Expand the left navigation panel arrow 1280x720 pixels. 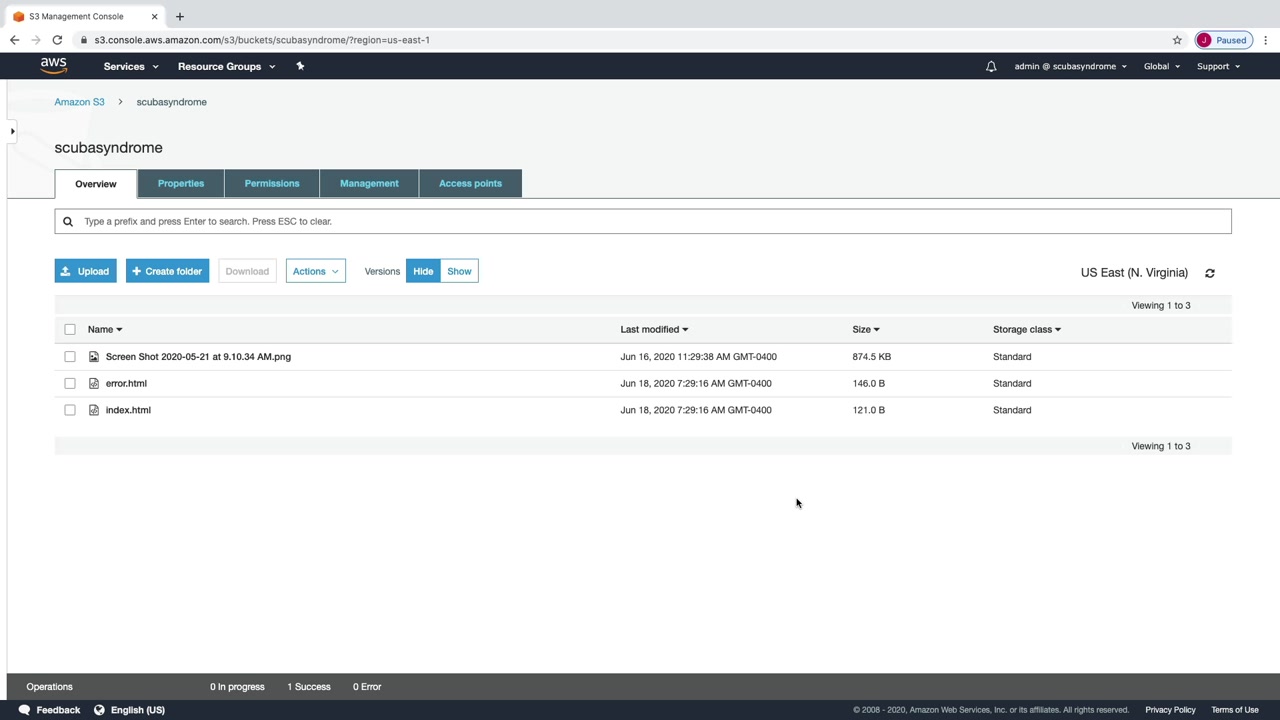(x=12, y=131)
